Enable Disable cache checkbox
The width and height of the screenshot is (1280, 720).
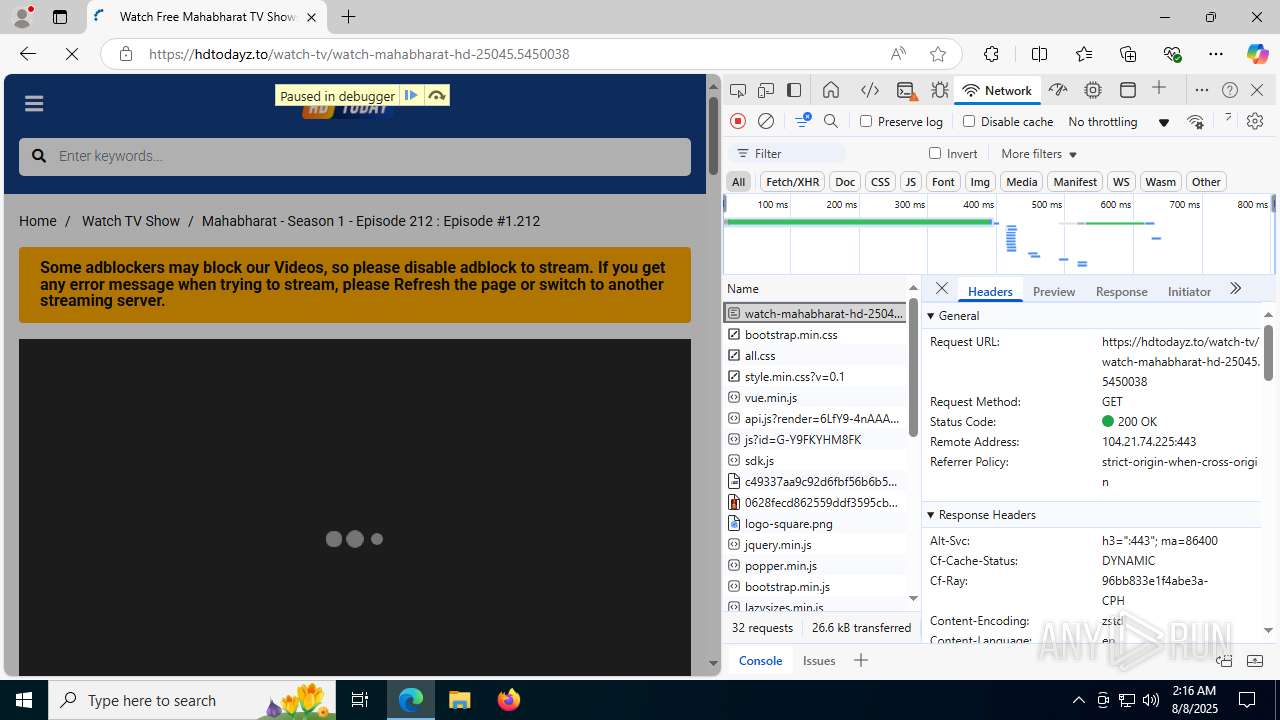pos(968,121)
